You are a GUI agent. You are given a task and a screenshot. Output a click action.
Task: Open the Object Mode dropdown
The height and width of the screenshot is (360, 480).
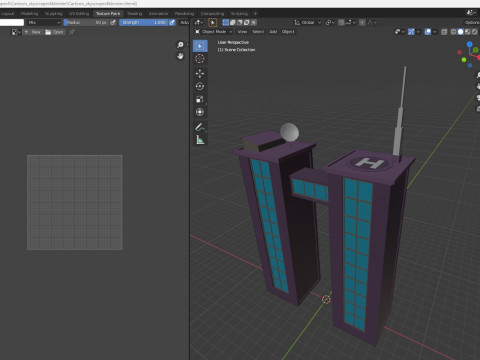coord(213,32)
